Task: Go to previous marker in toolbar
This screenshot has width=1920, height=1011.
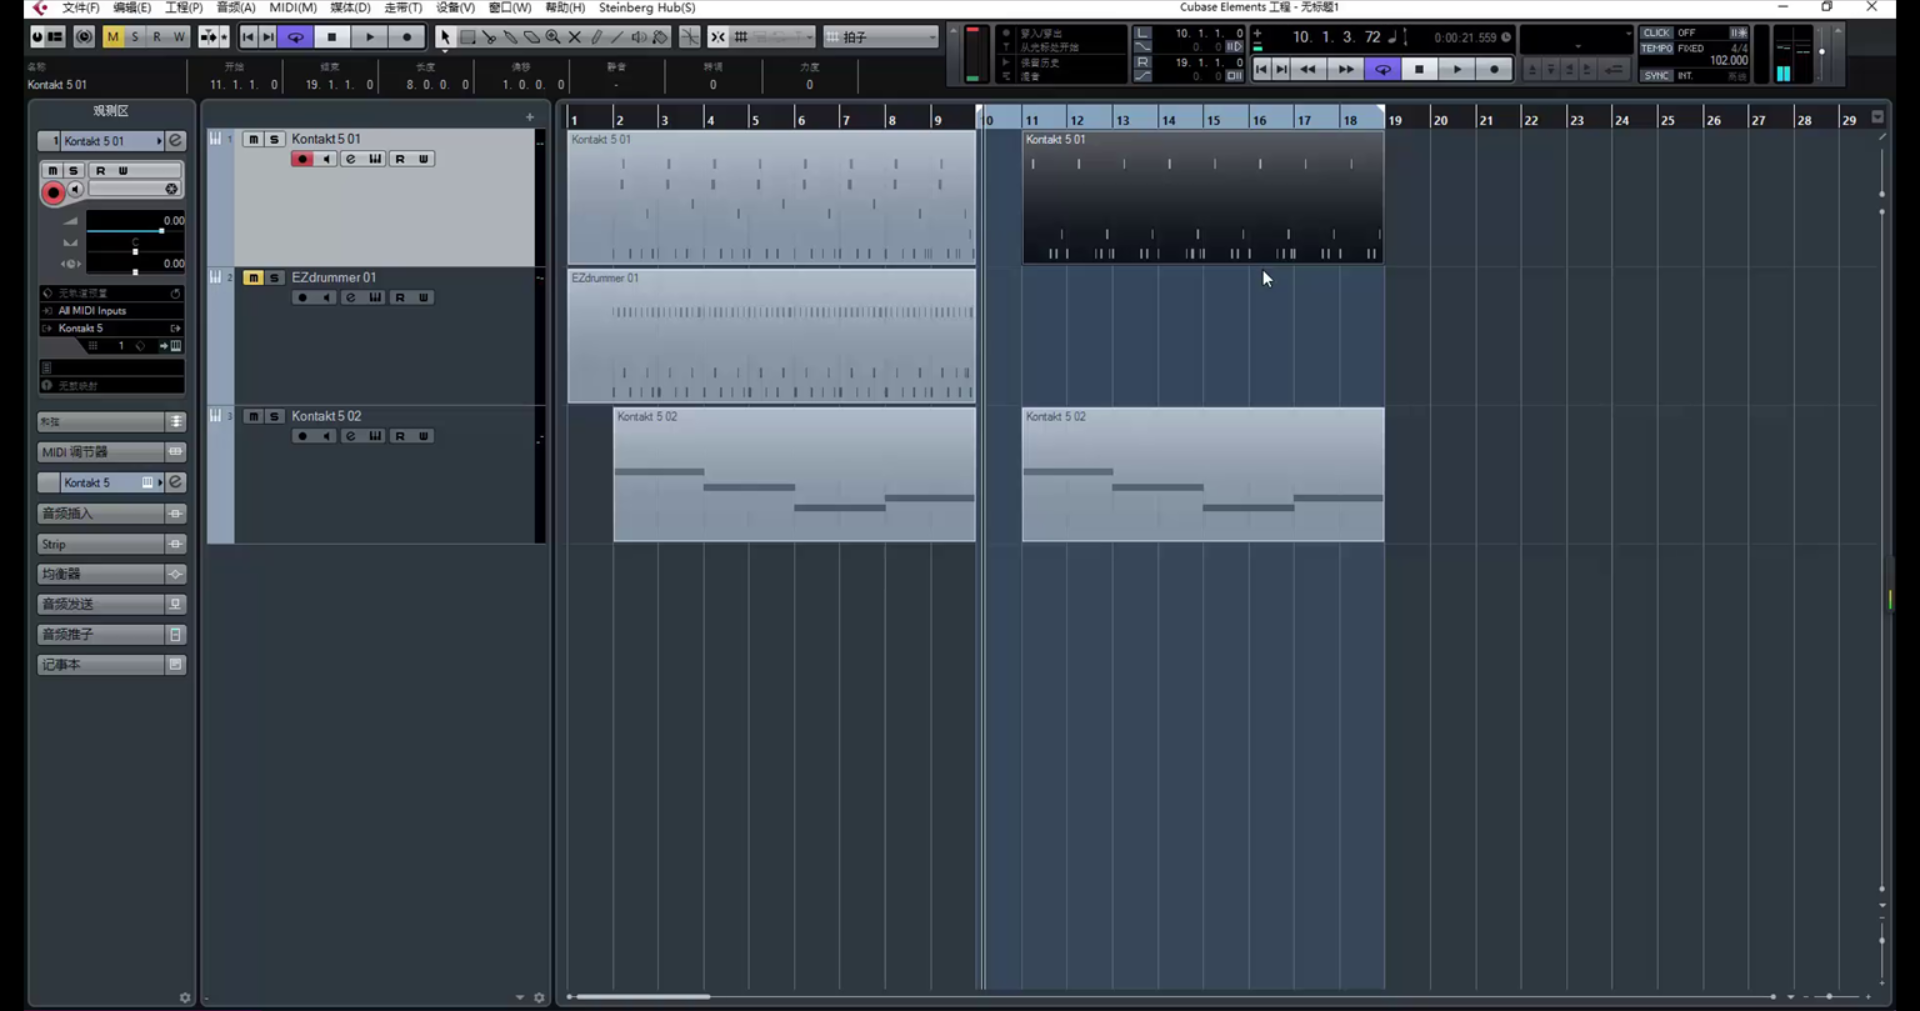Action: pyautogui.click(x=248, y=37)
